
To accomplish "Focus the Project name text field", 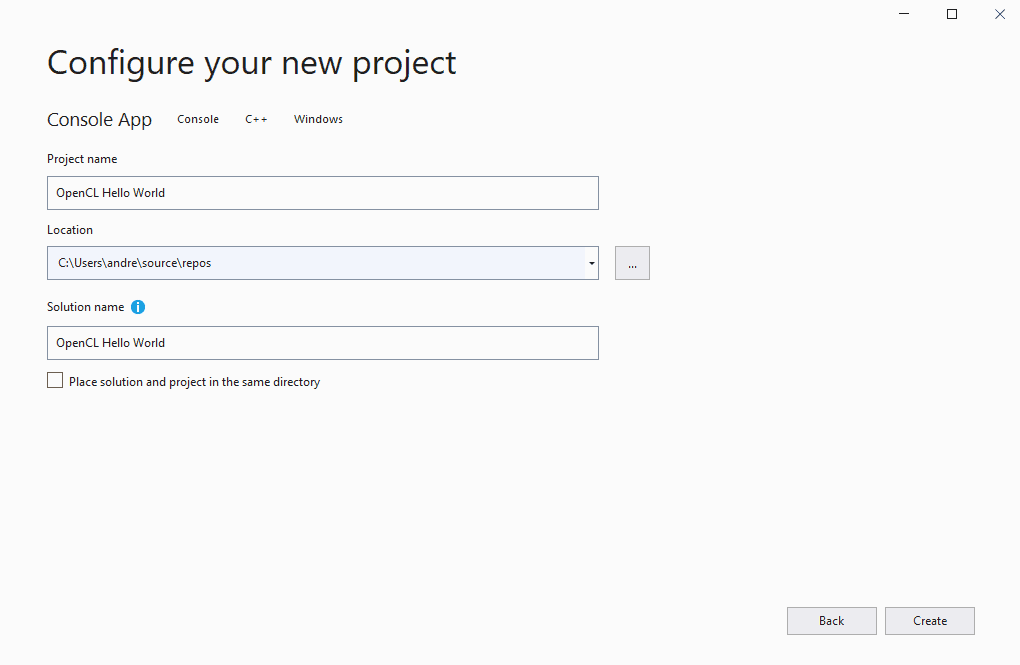I will (x=323, y=193).
